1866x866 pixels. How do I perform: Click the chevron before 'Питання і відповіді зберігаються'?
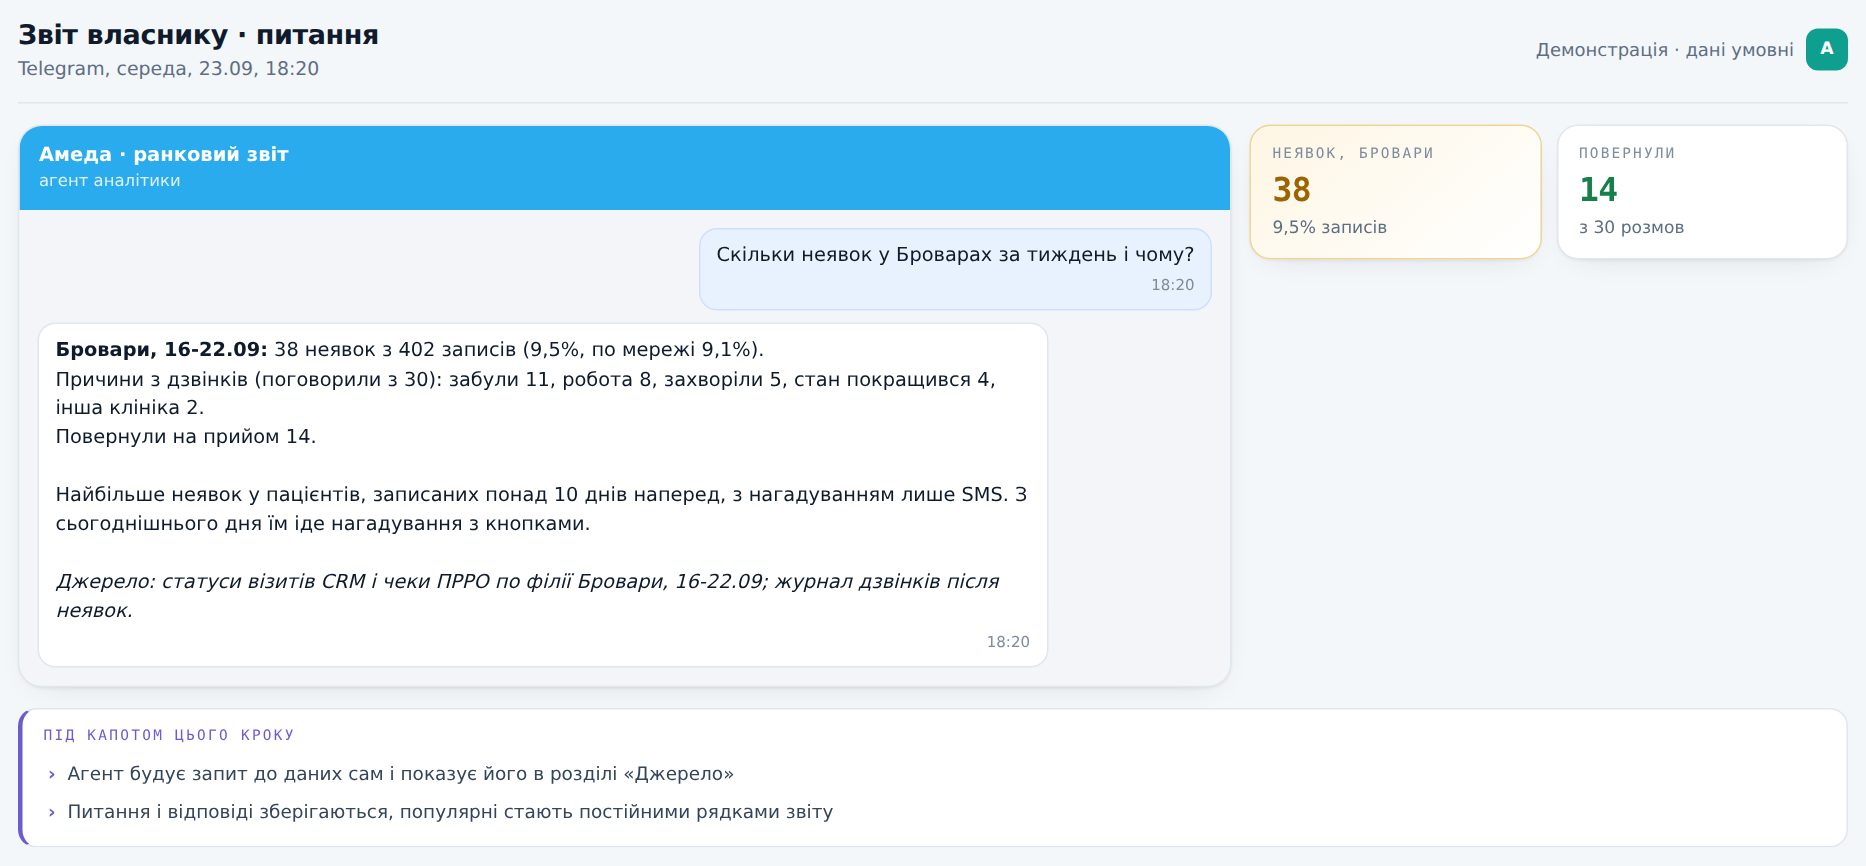pyautogui.click(x=52, y=812)
